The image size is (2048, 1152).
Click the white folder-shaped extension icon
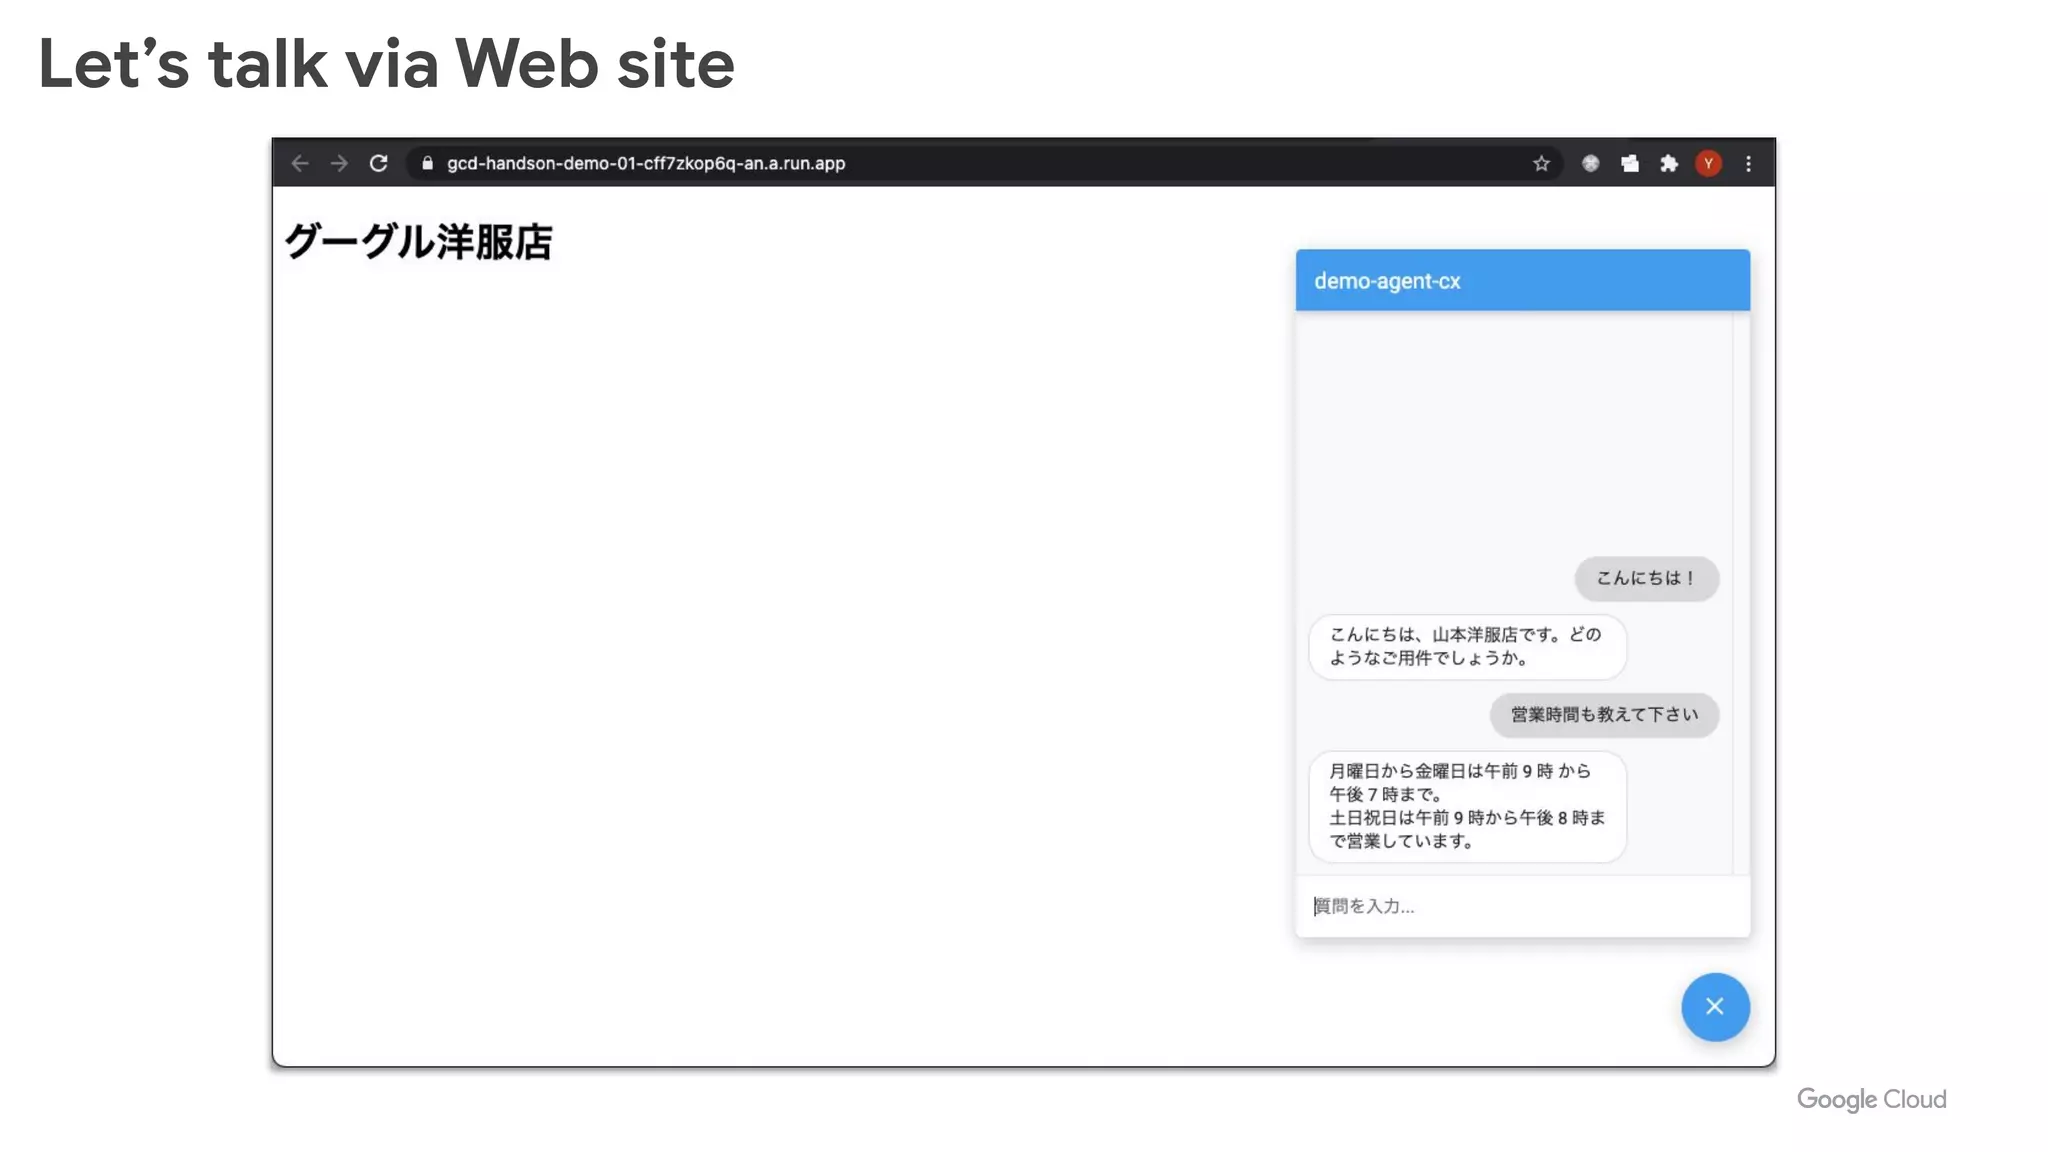[1630, 163]
